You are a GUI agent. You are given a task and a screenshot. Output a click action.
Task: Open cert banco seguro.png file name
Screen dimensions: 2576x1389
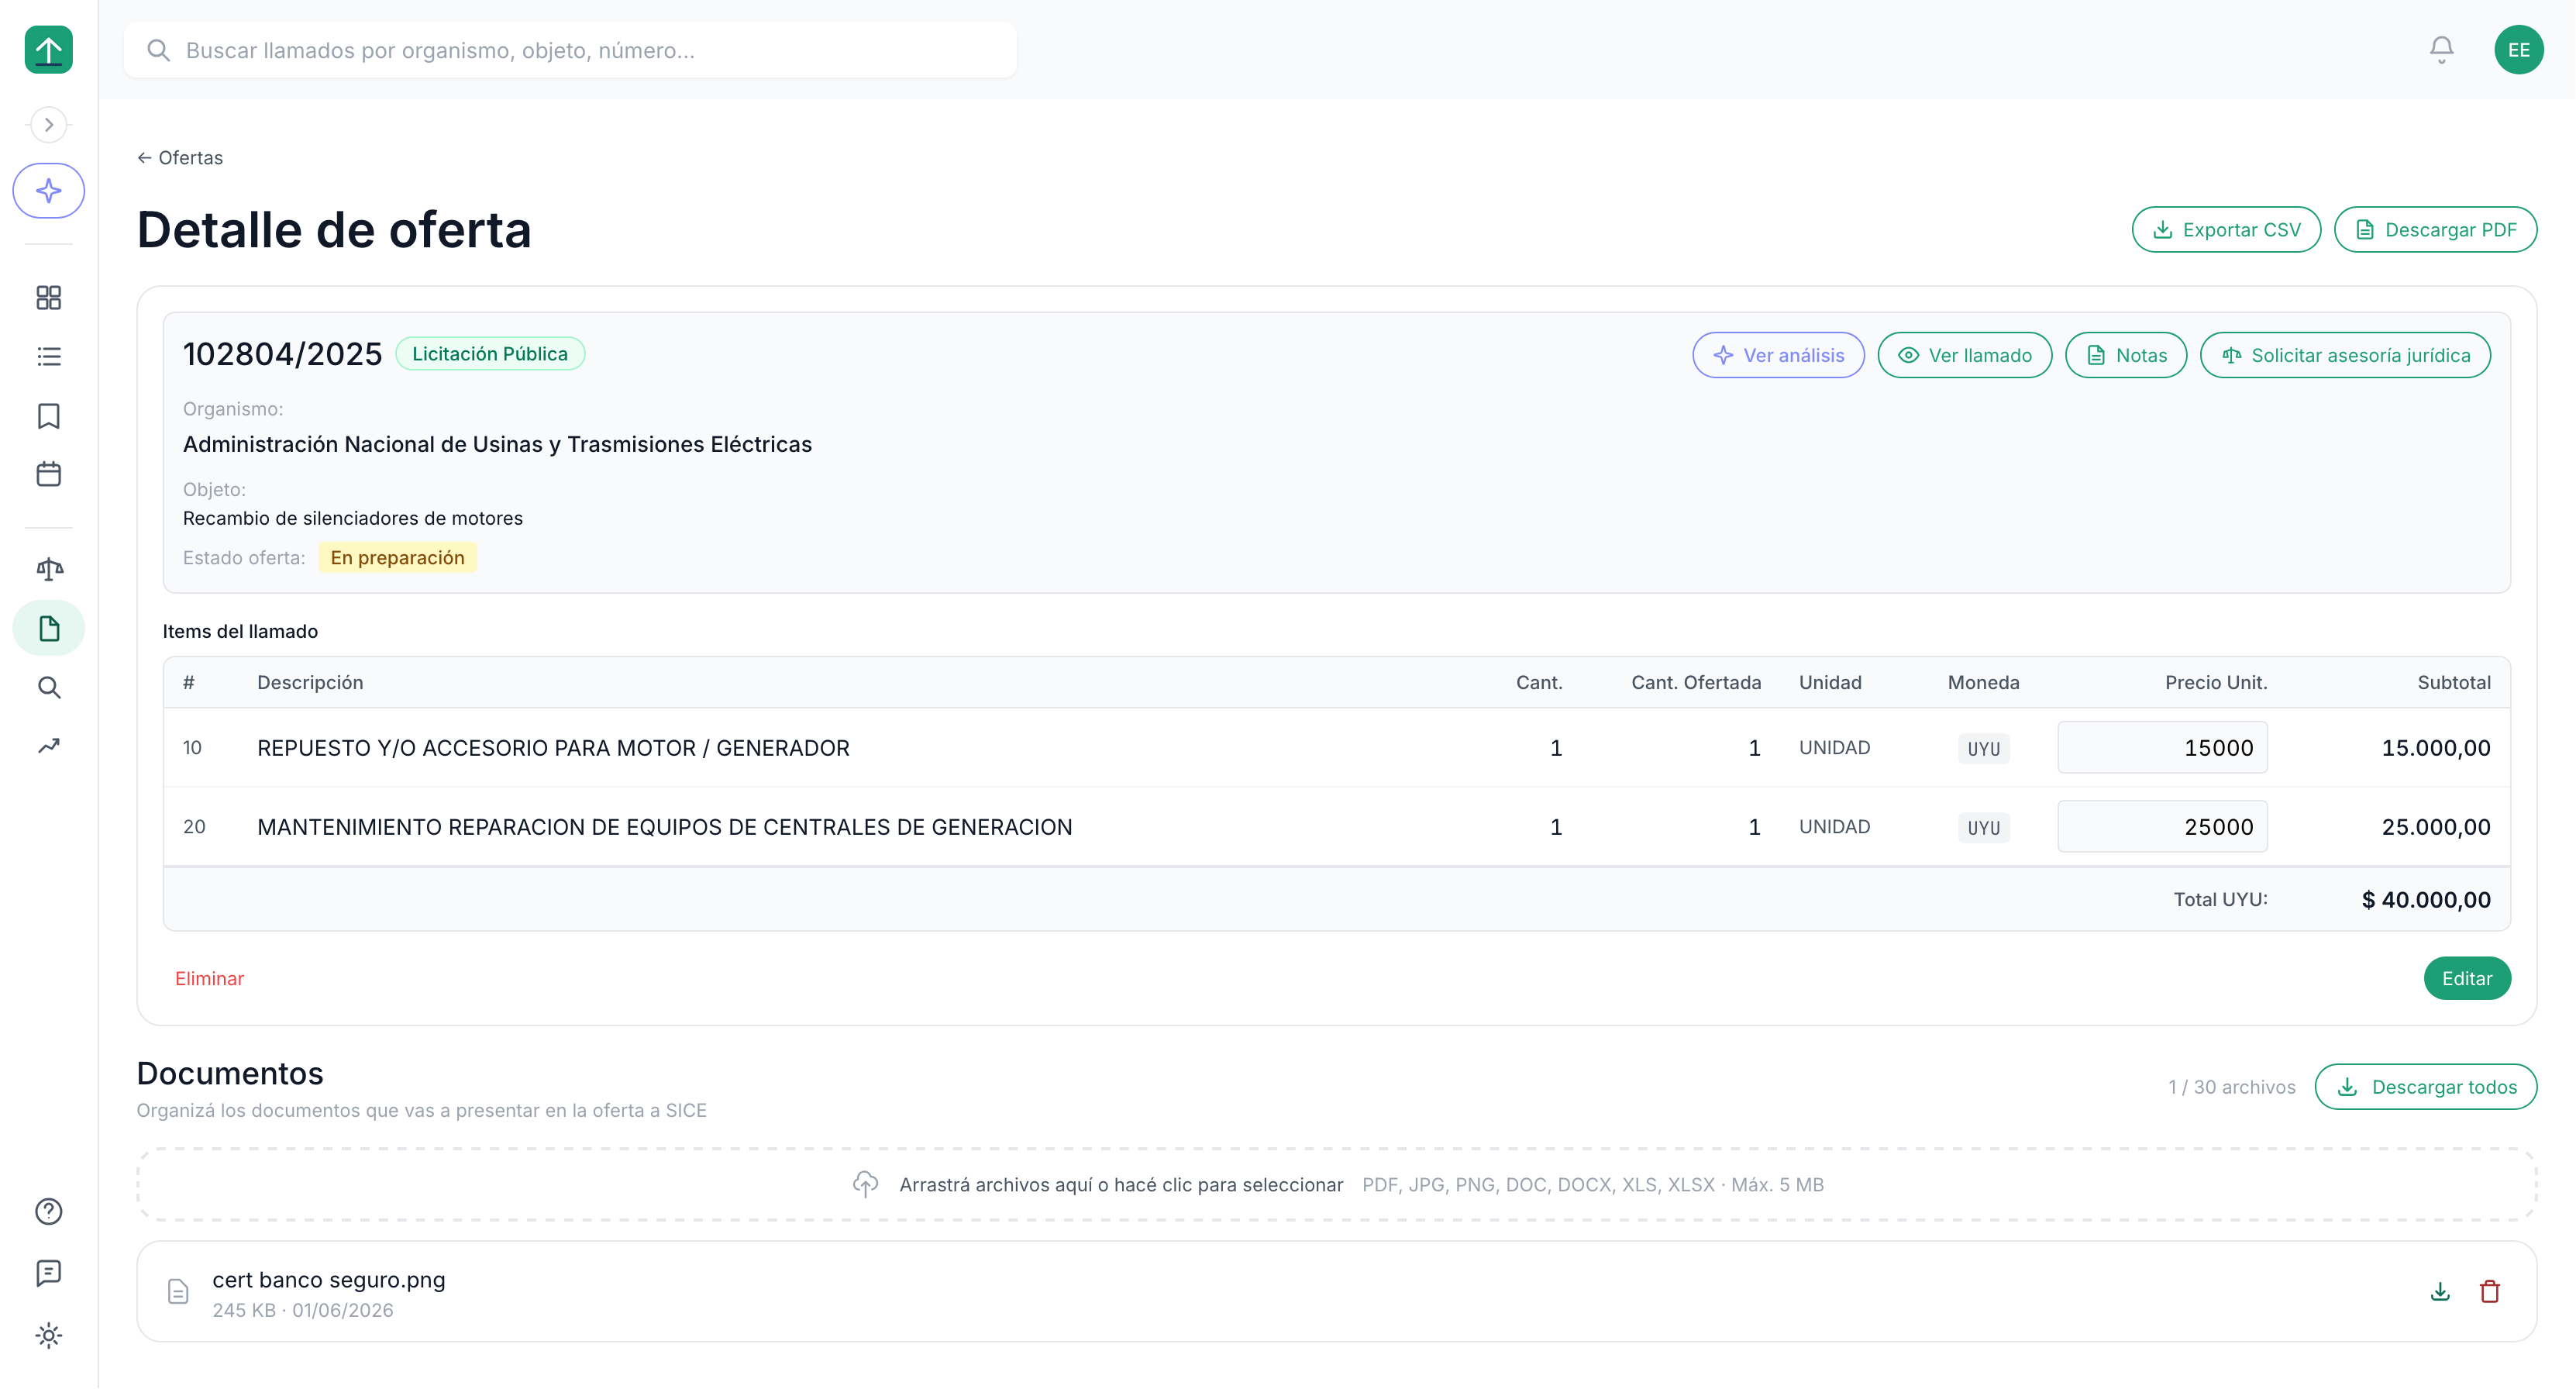pos(328,1279)
